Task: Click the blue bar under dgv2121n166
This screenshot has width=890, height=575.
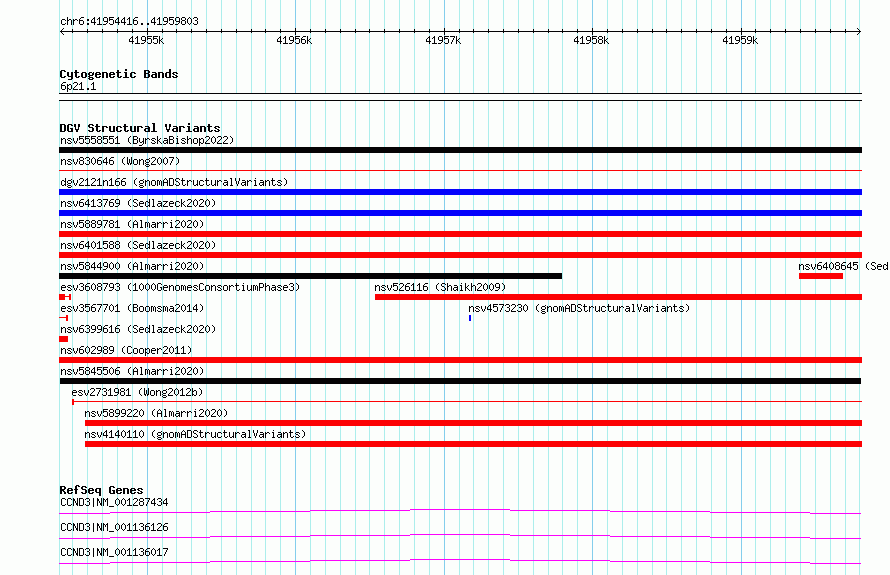Action: pyautogui.click(x=460, y=192)
